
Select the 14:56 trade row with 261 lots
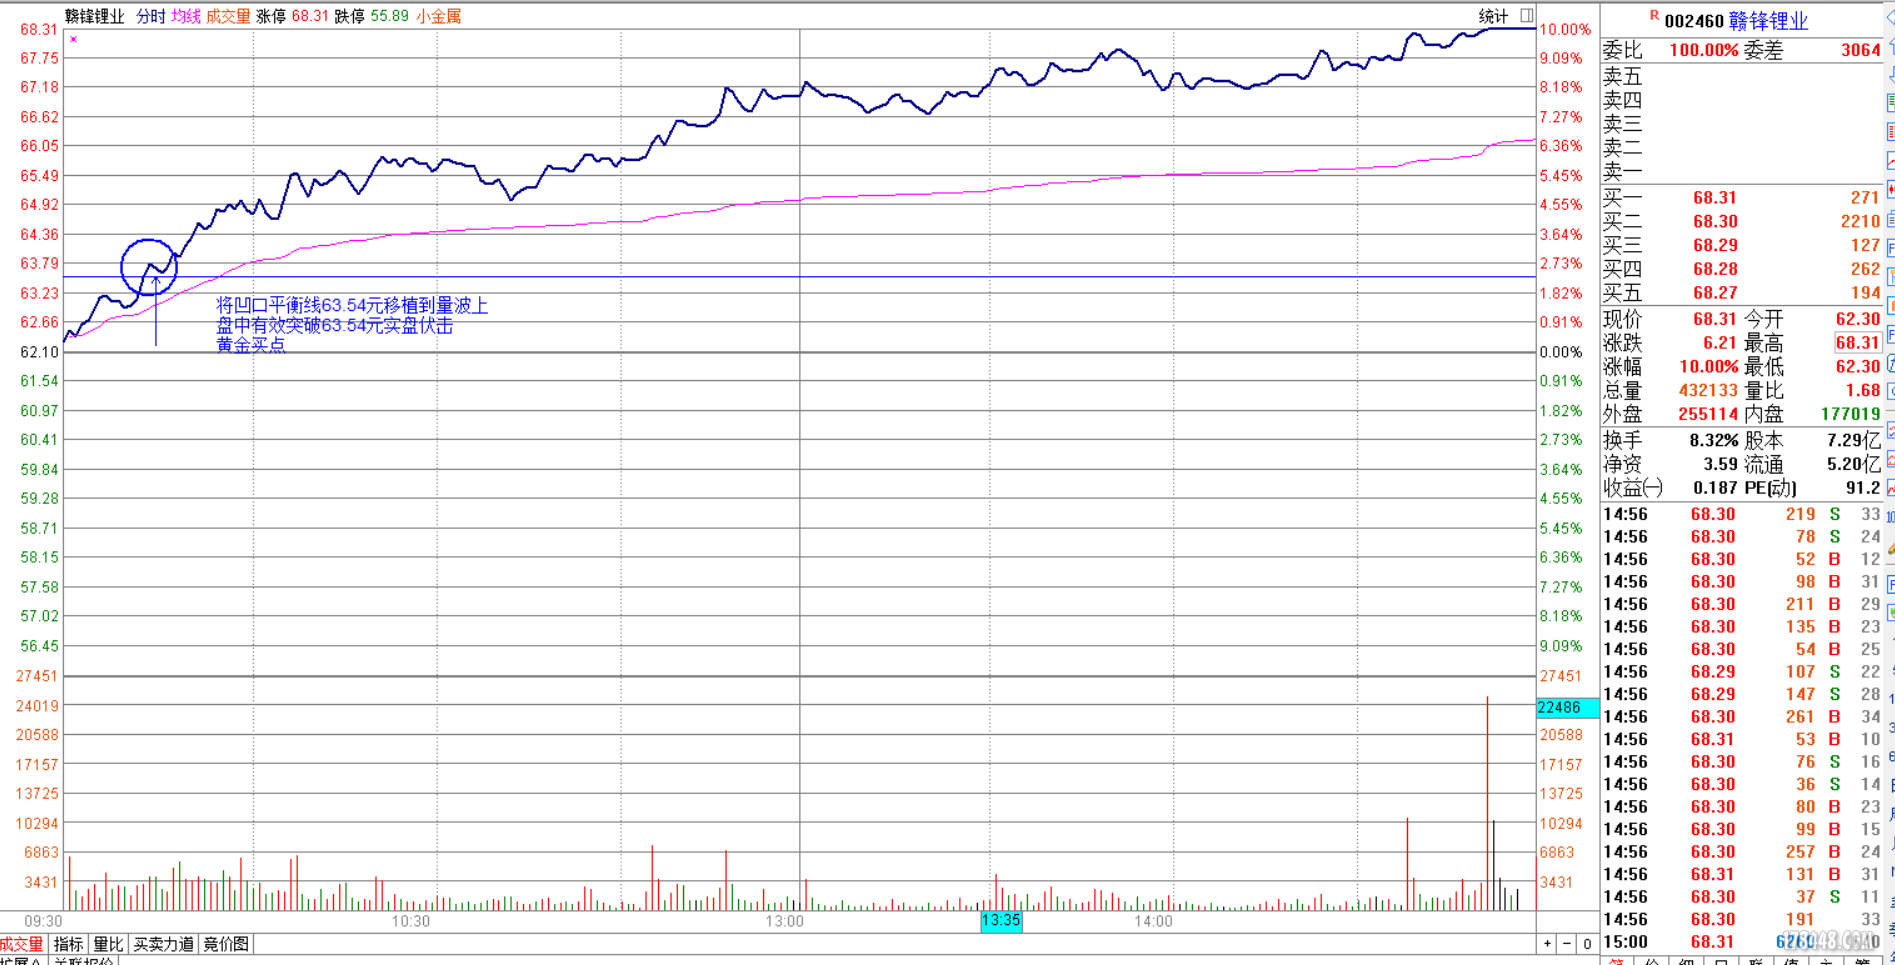(1741, 717)
